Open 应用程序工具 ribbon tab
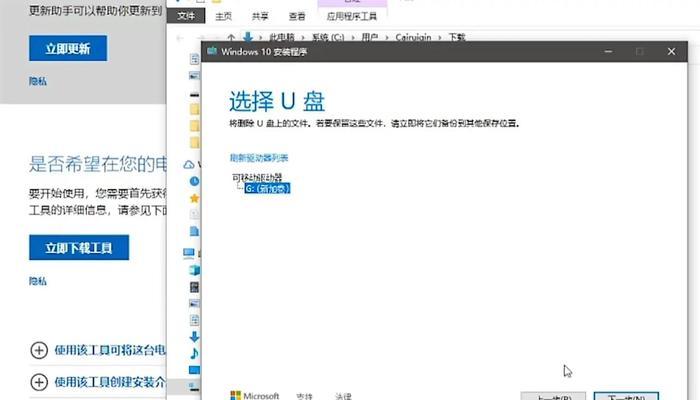 coord(352,17)
